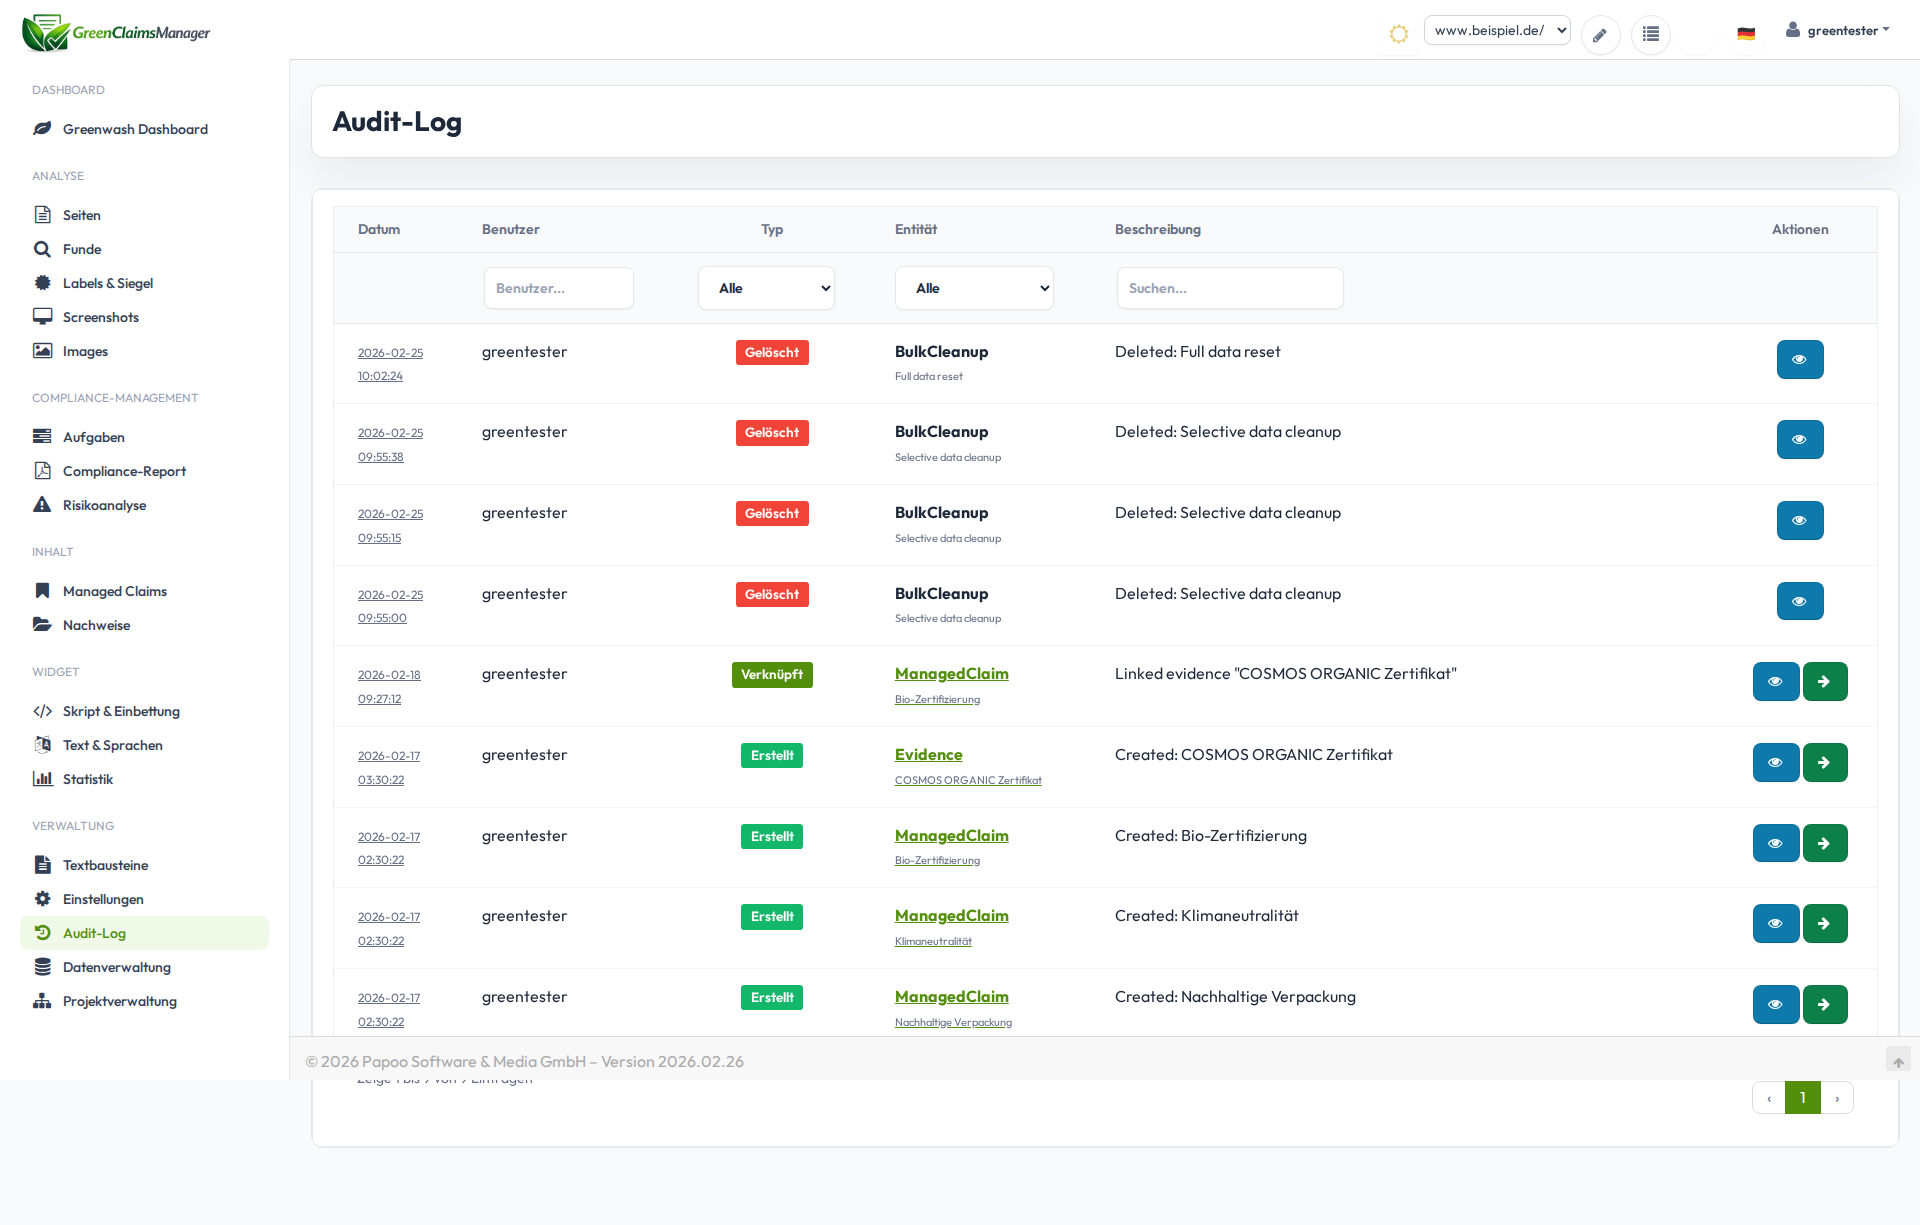Viewport: 1920px width, 1225px height.
Task: Go to Klimaneutralität claim via arrow button
Action: click(1825, 924)
